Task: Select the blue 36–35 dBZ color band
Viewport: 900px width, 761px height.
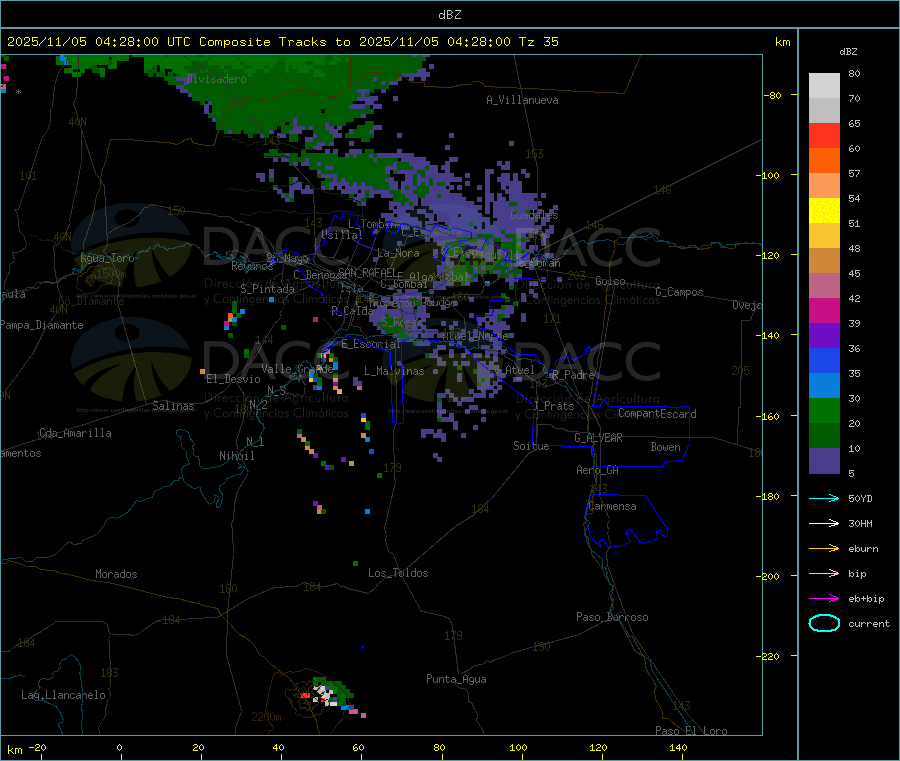Action: coord(824,360)
